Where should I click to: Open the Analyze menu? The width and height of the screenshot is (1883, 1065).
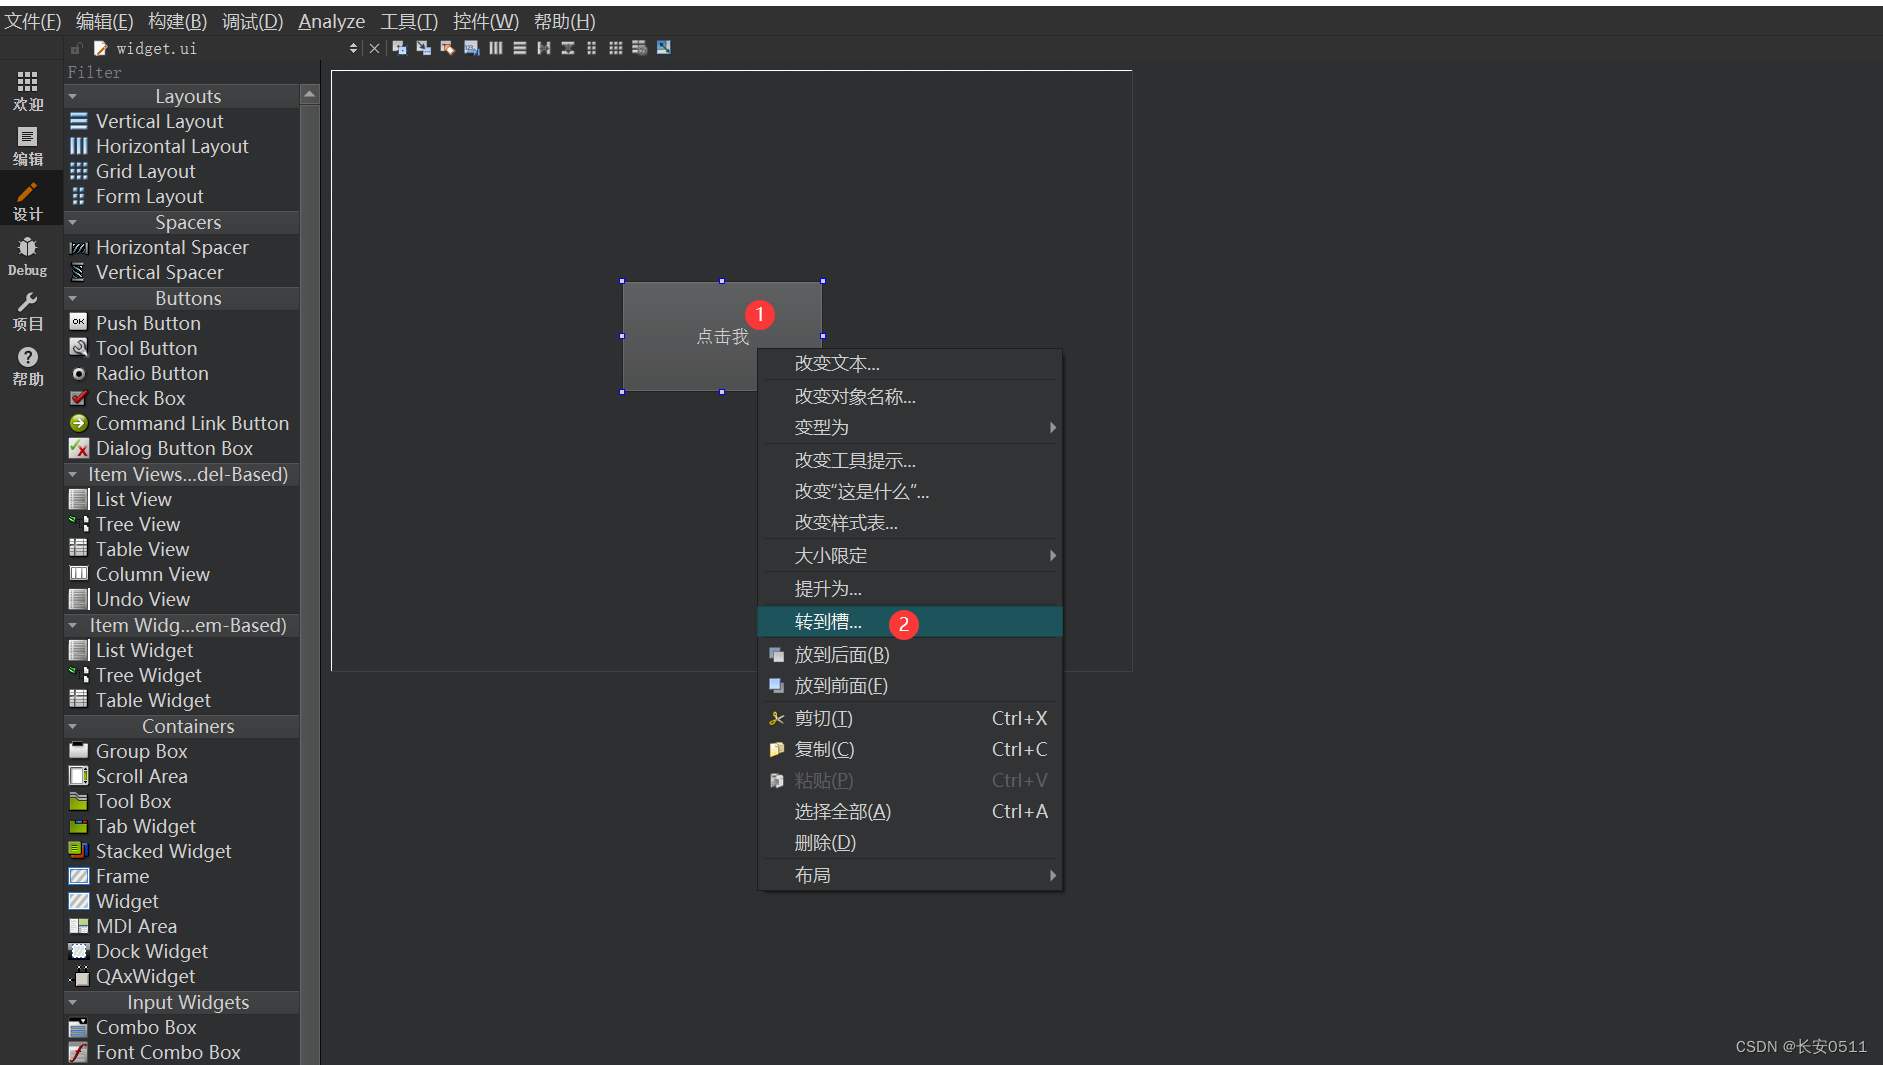point(331,21)
